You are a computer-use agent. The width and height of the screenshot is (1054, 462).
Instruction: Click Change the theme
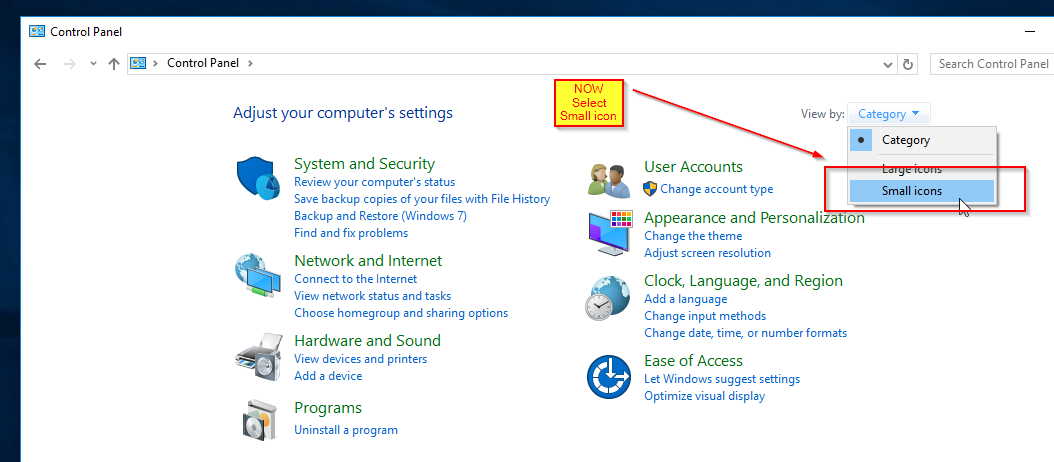[x=693, y=236]
